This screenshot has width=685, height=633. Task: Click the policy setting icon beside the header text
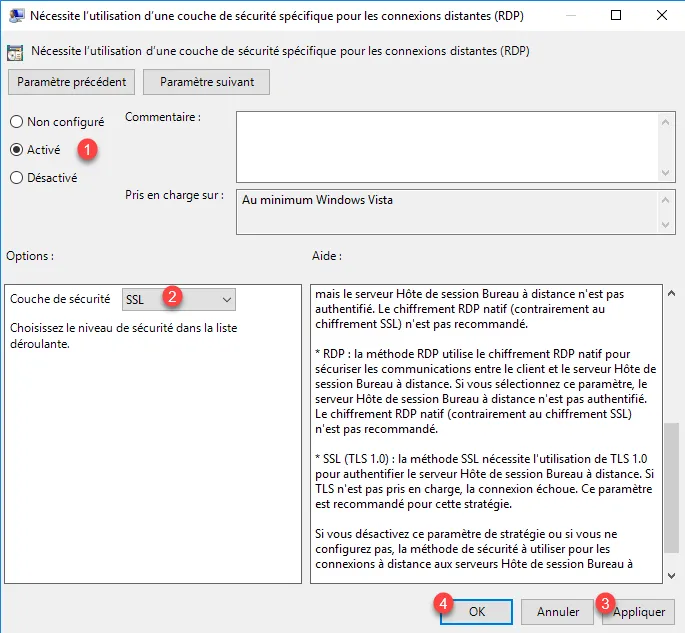click(17, 51)
